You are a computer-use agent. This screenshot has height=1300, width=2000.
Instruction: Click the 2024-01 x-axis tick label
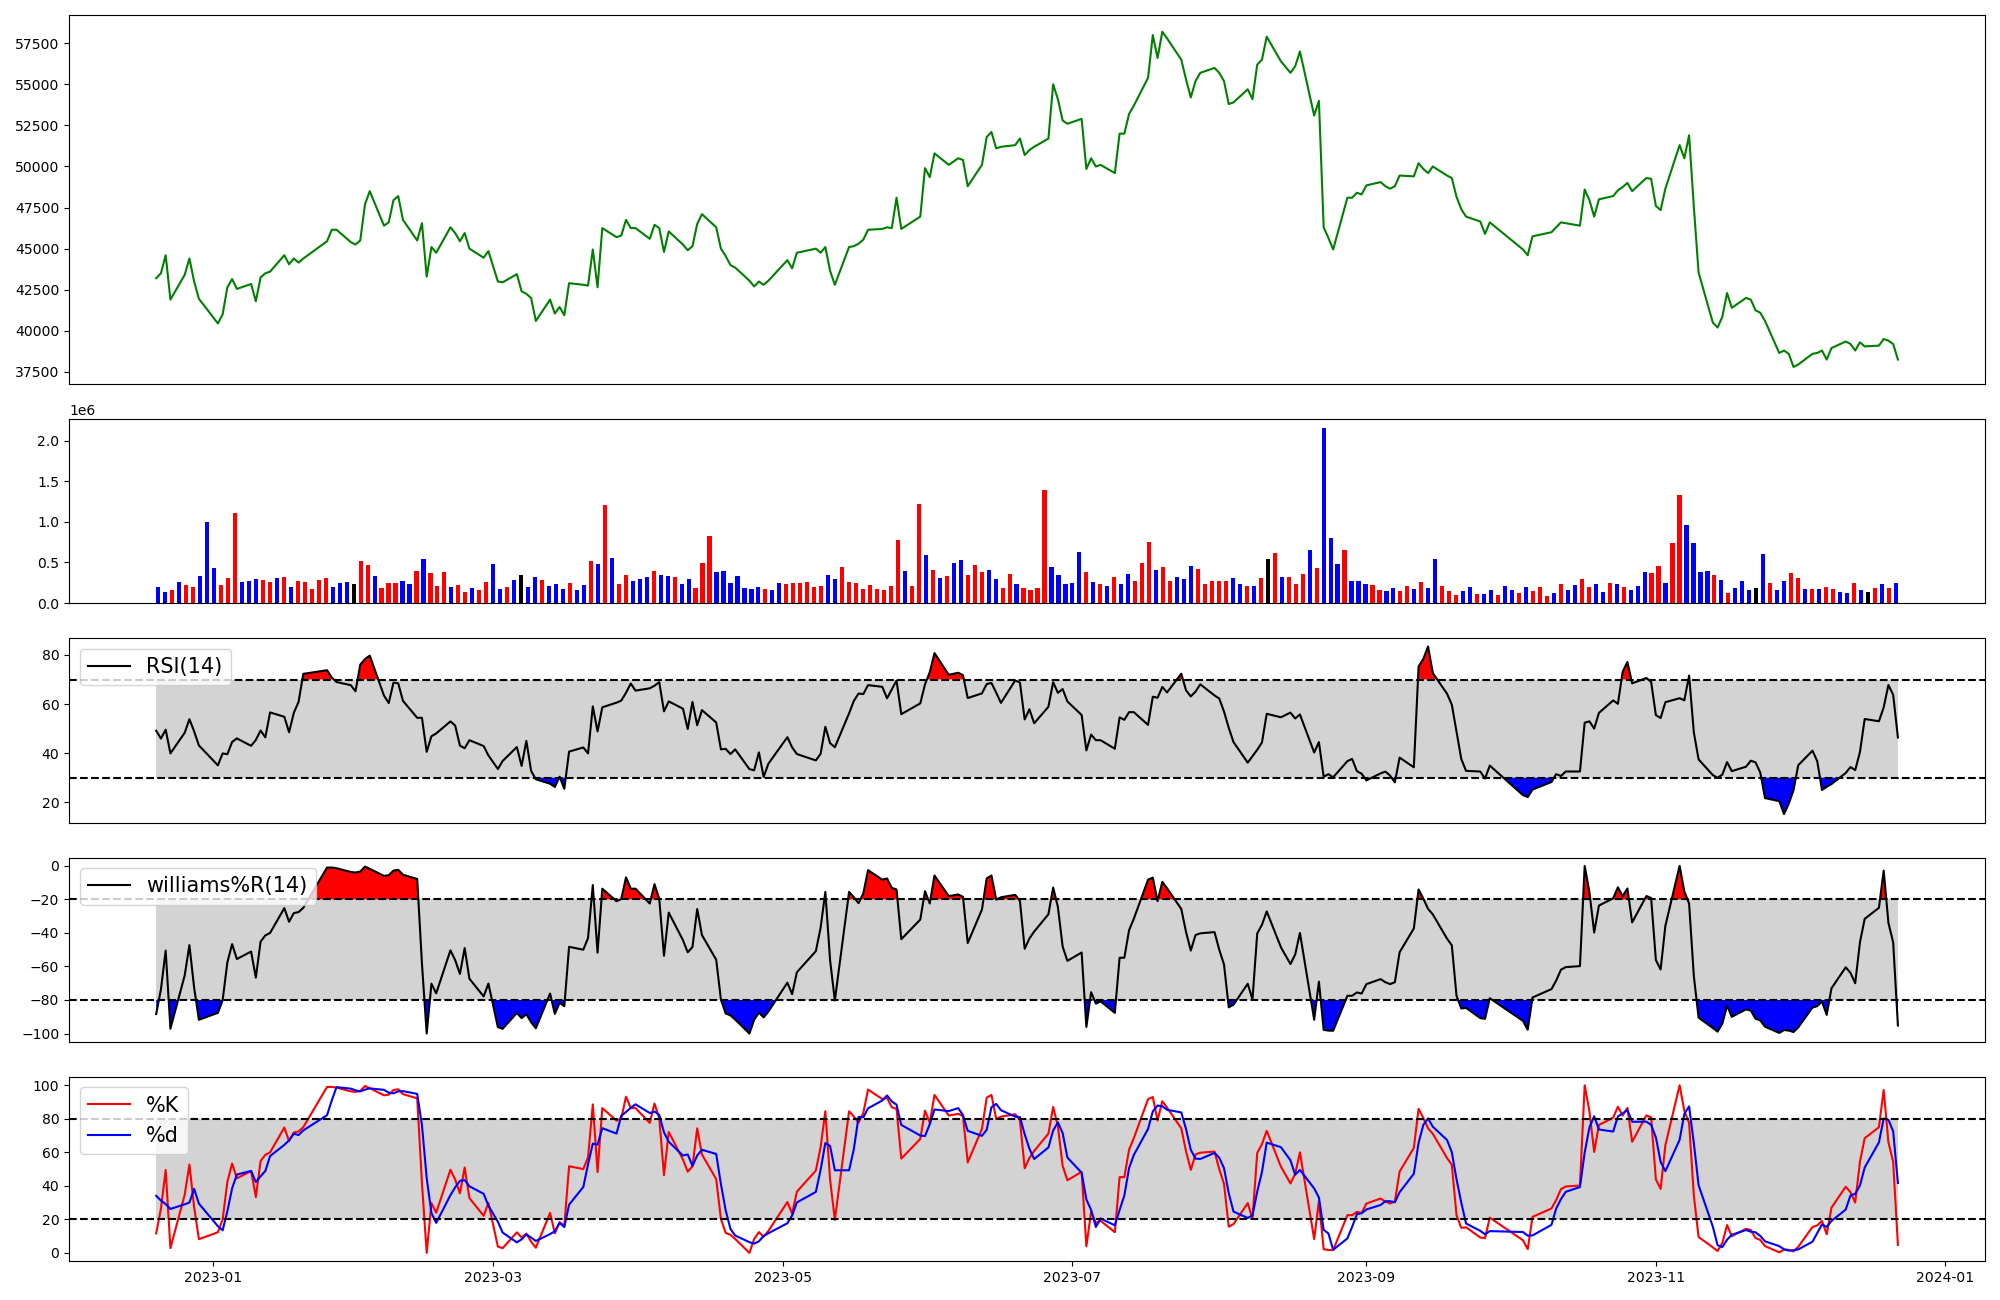coord(1945,1277)
